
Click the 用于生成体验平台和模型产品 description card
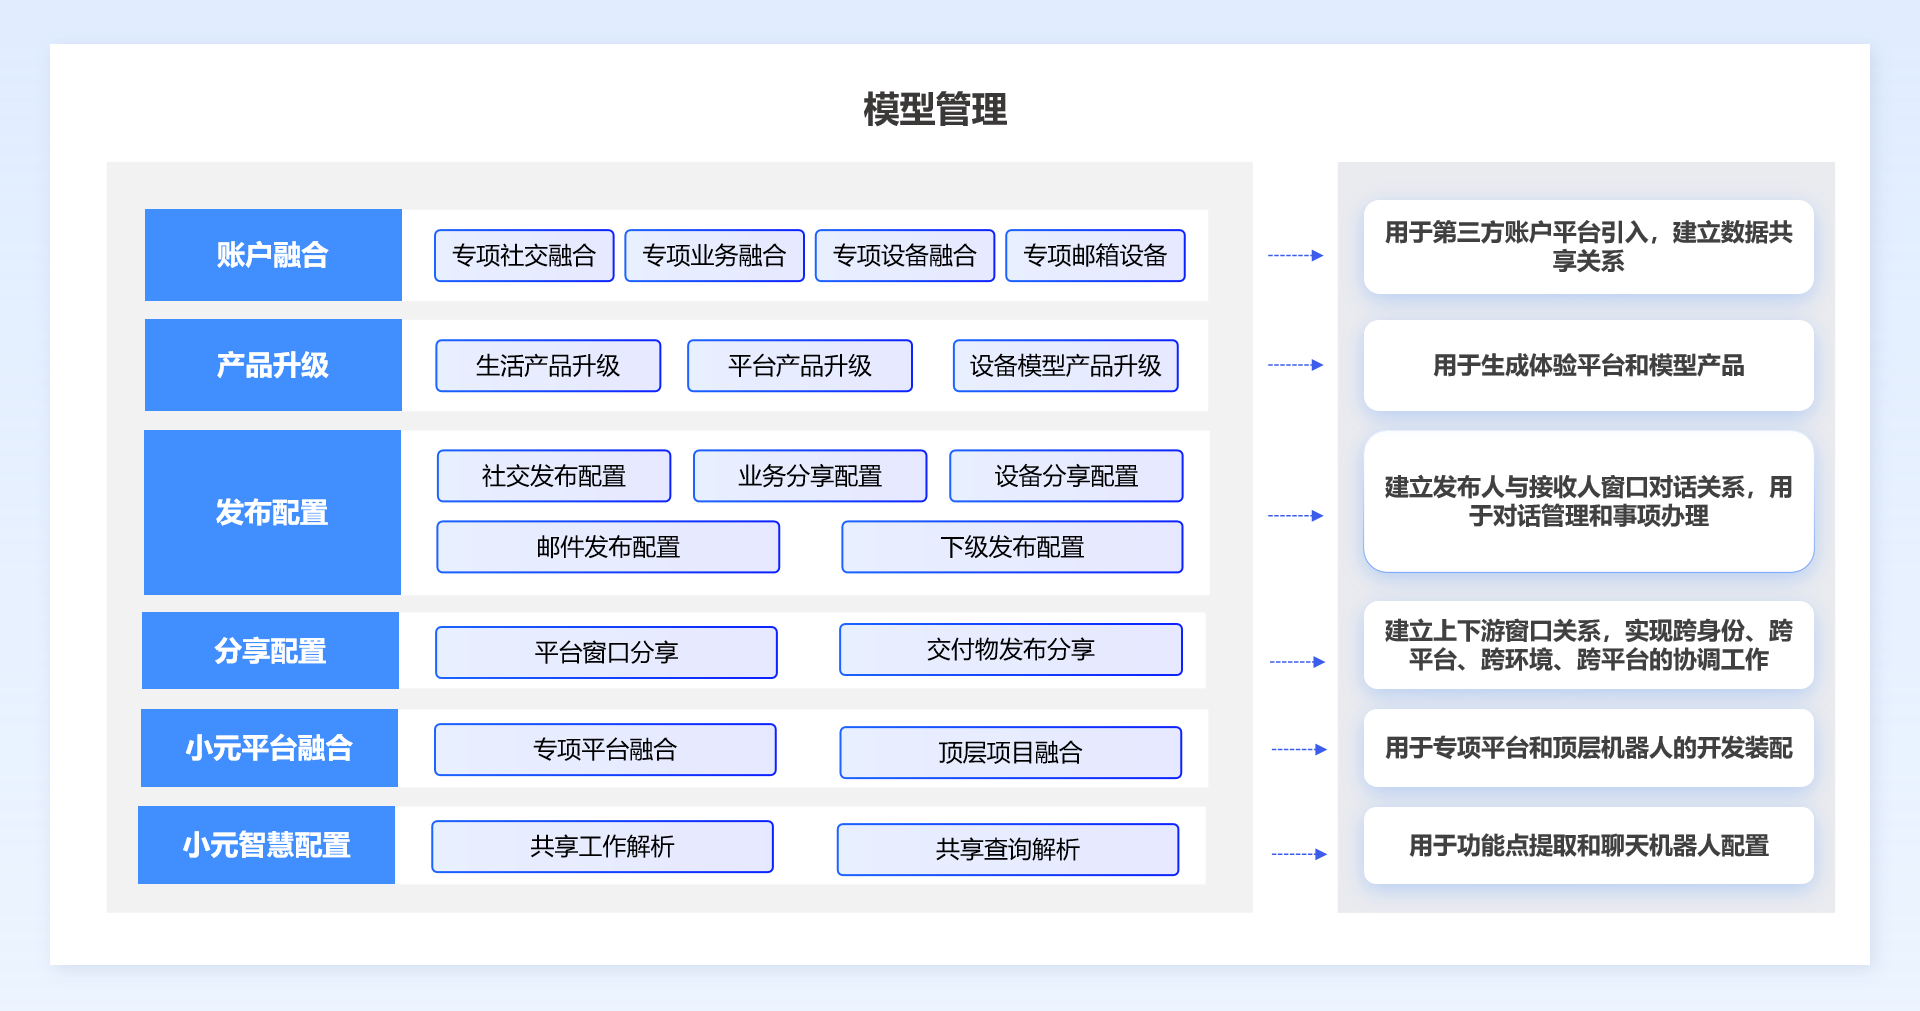pyautogui.click(x=1588, y=366)
